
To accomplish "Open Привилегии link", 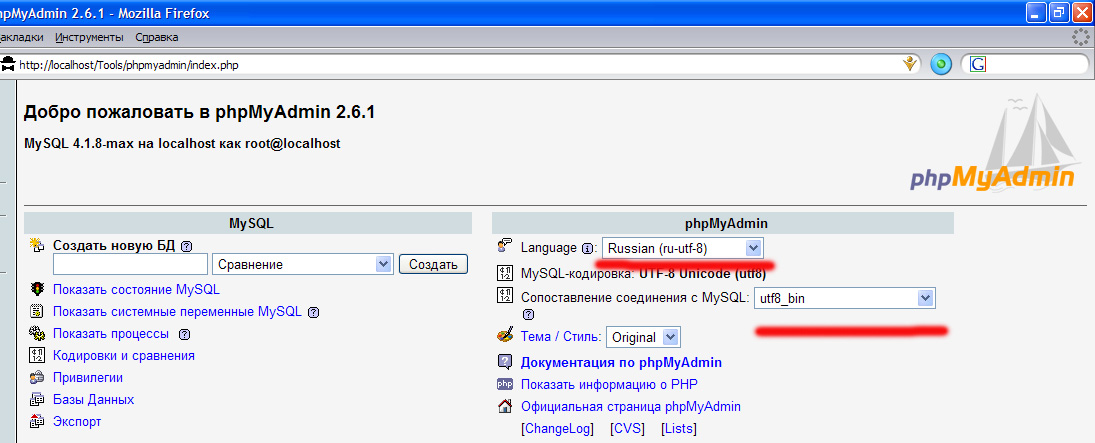I will point(88,378).
